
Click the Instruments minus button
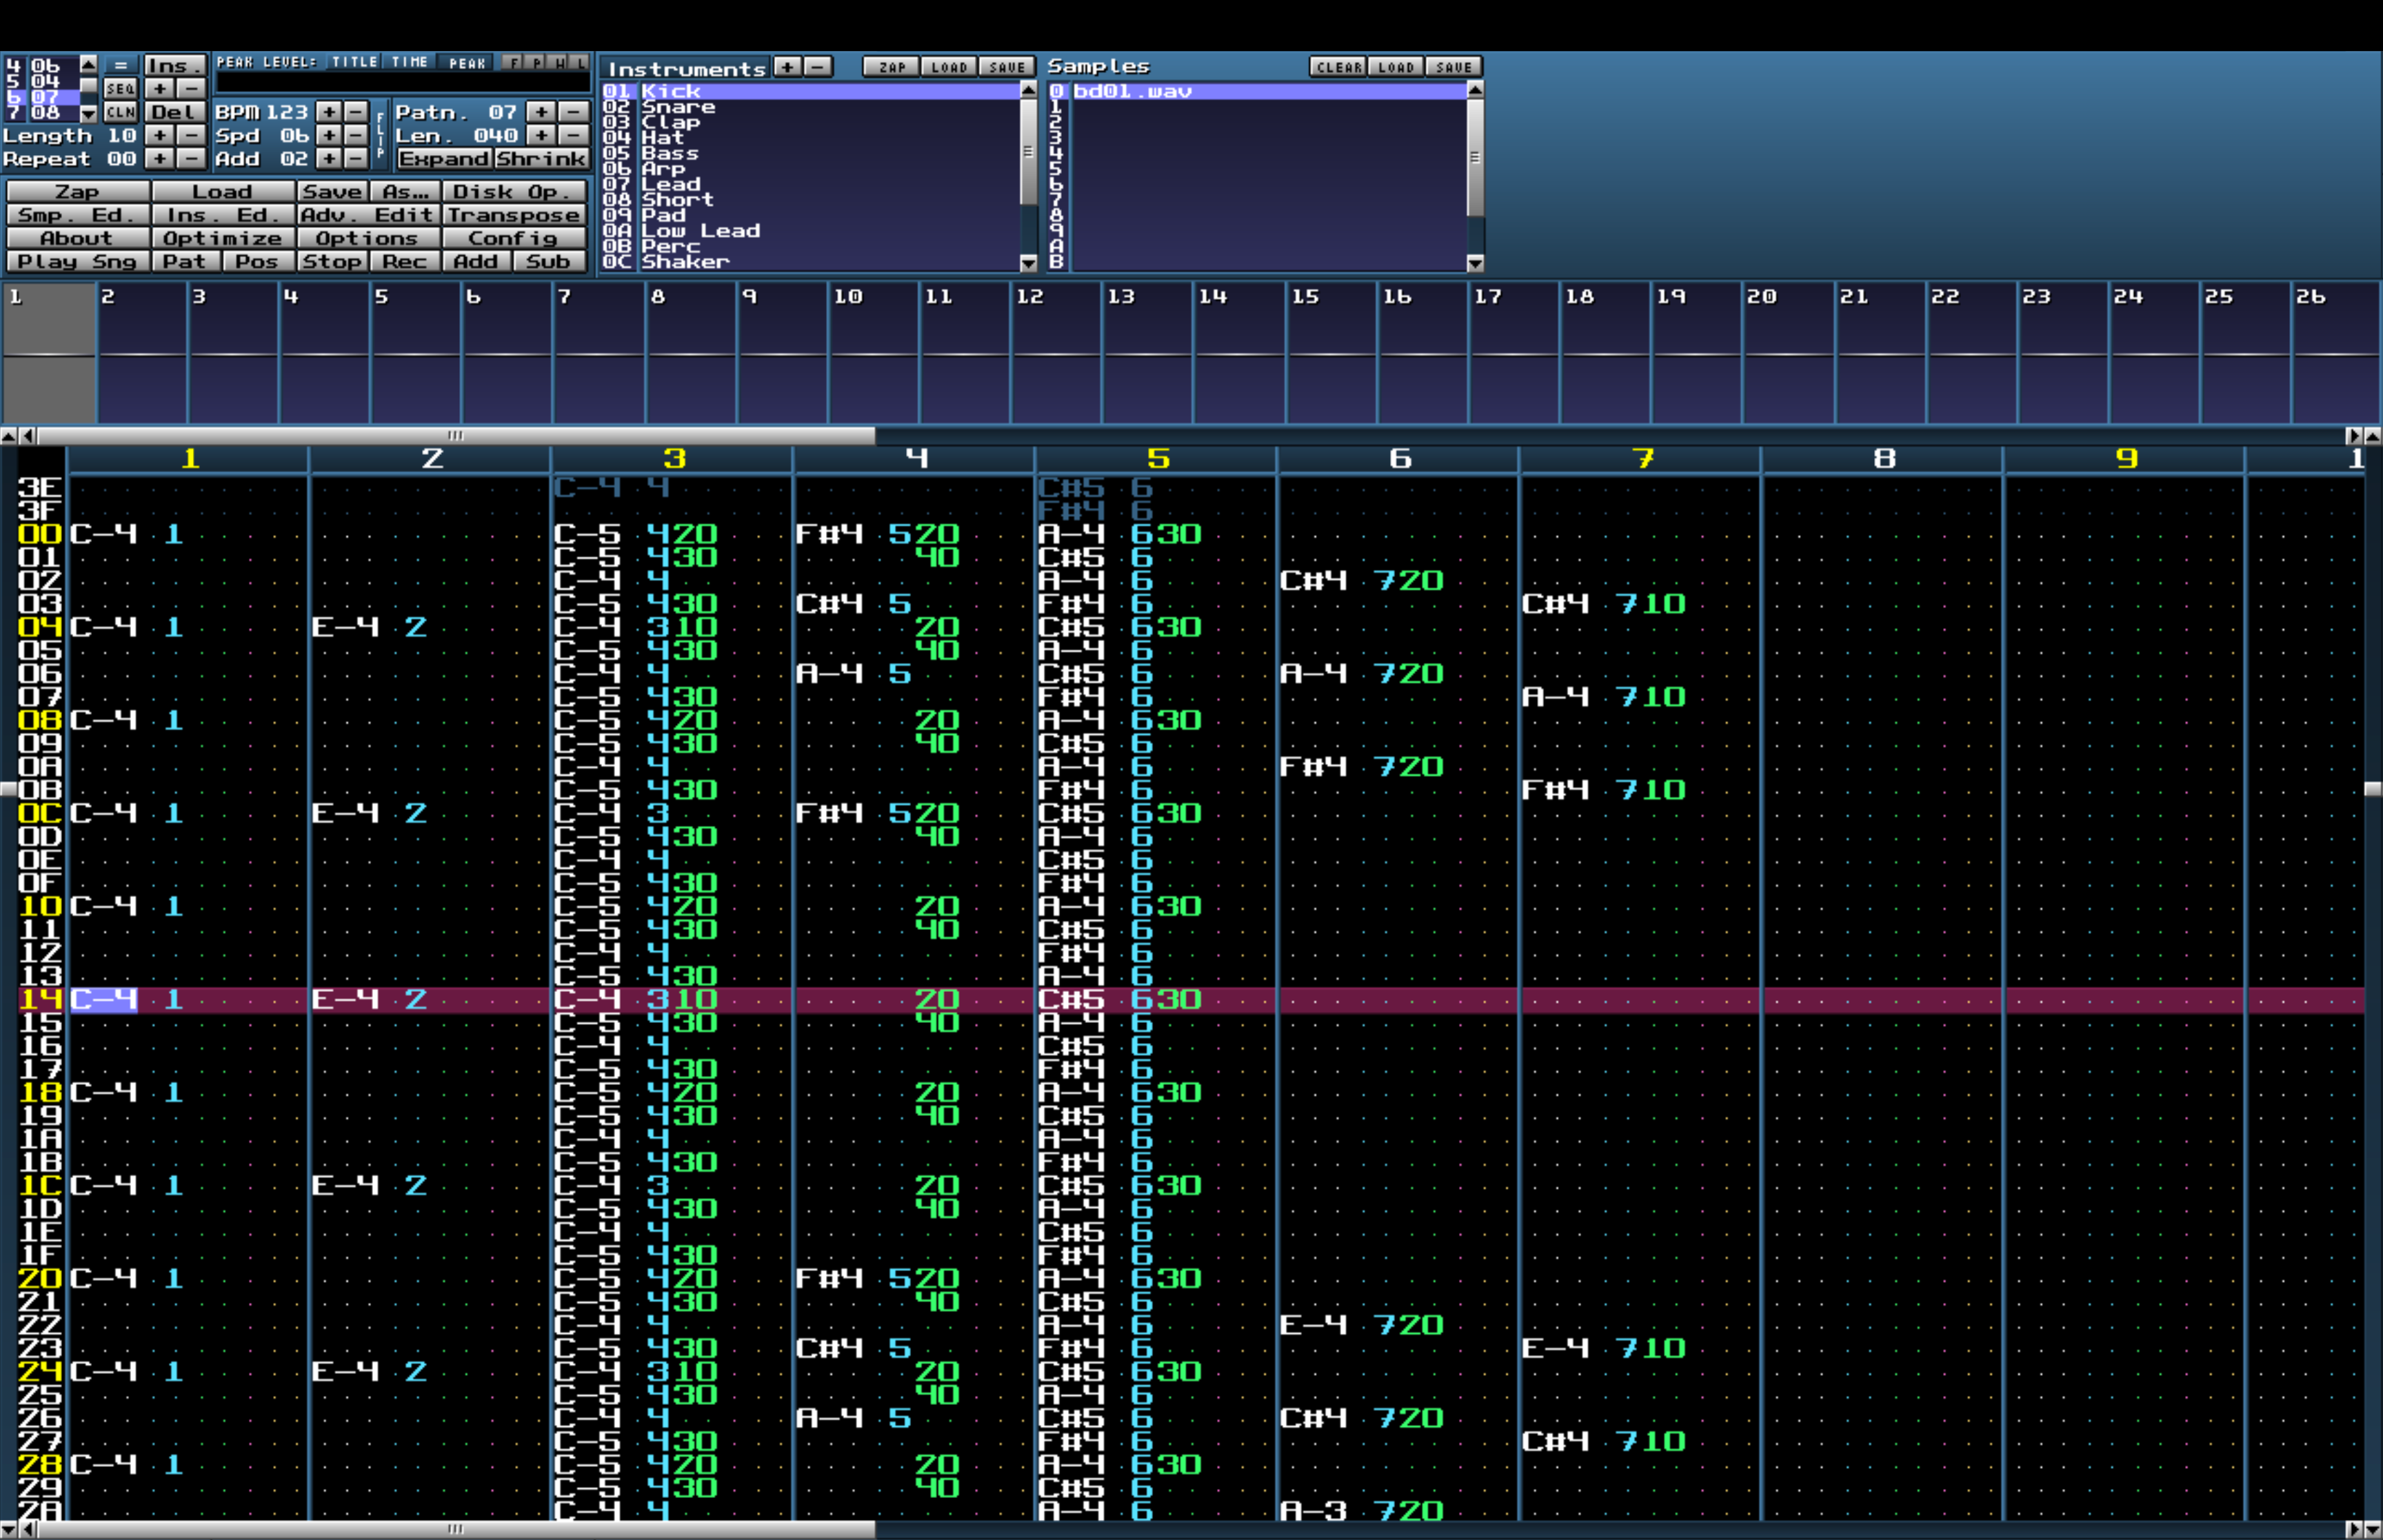point(818,67)
